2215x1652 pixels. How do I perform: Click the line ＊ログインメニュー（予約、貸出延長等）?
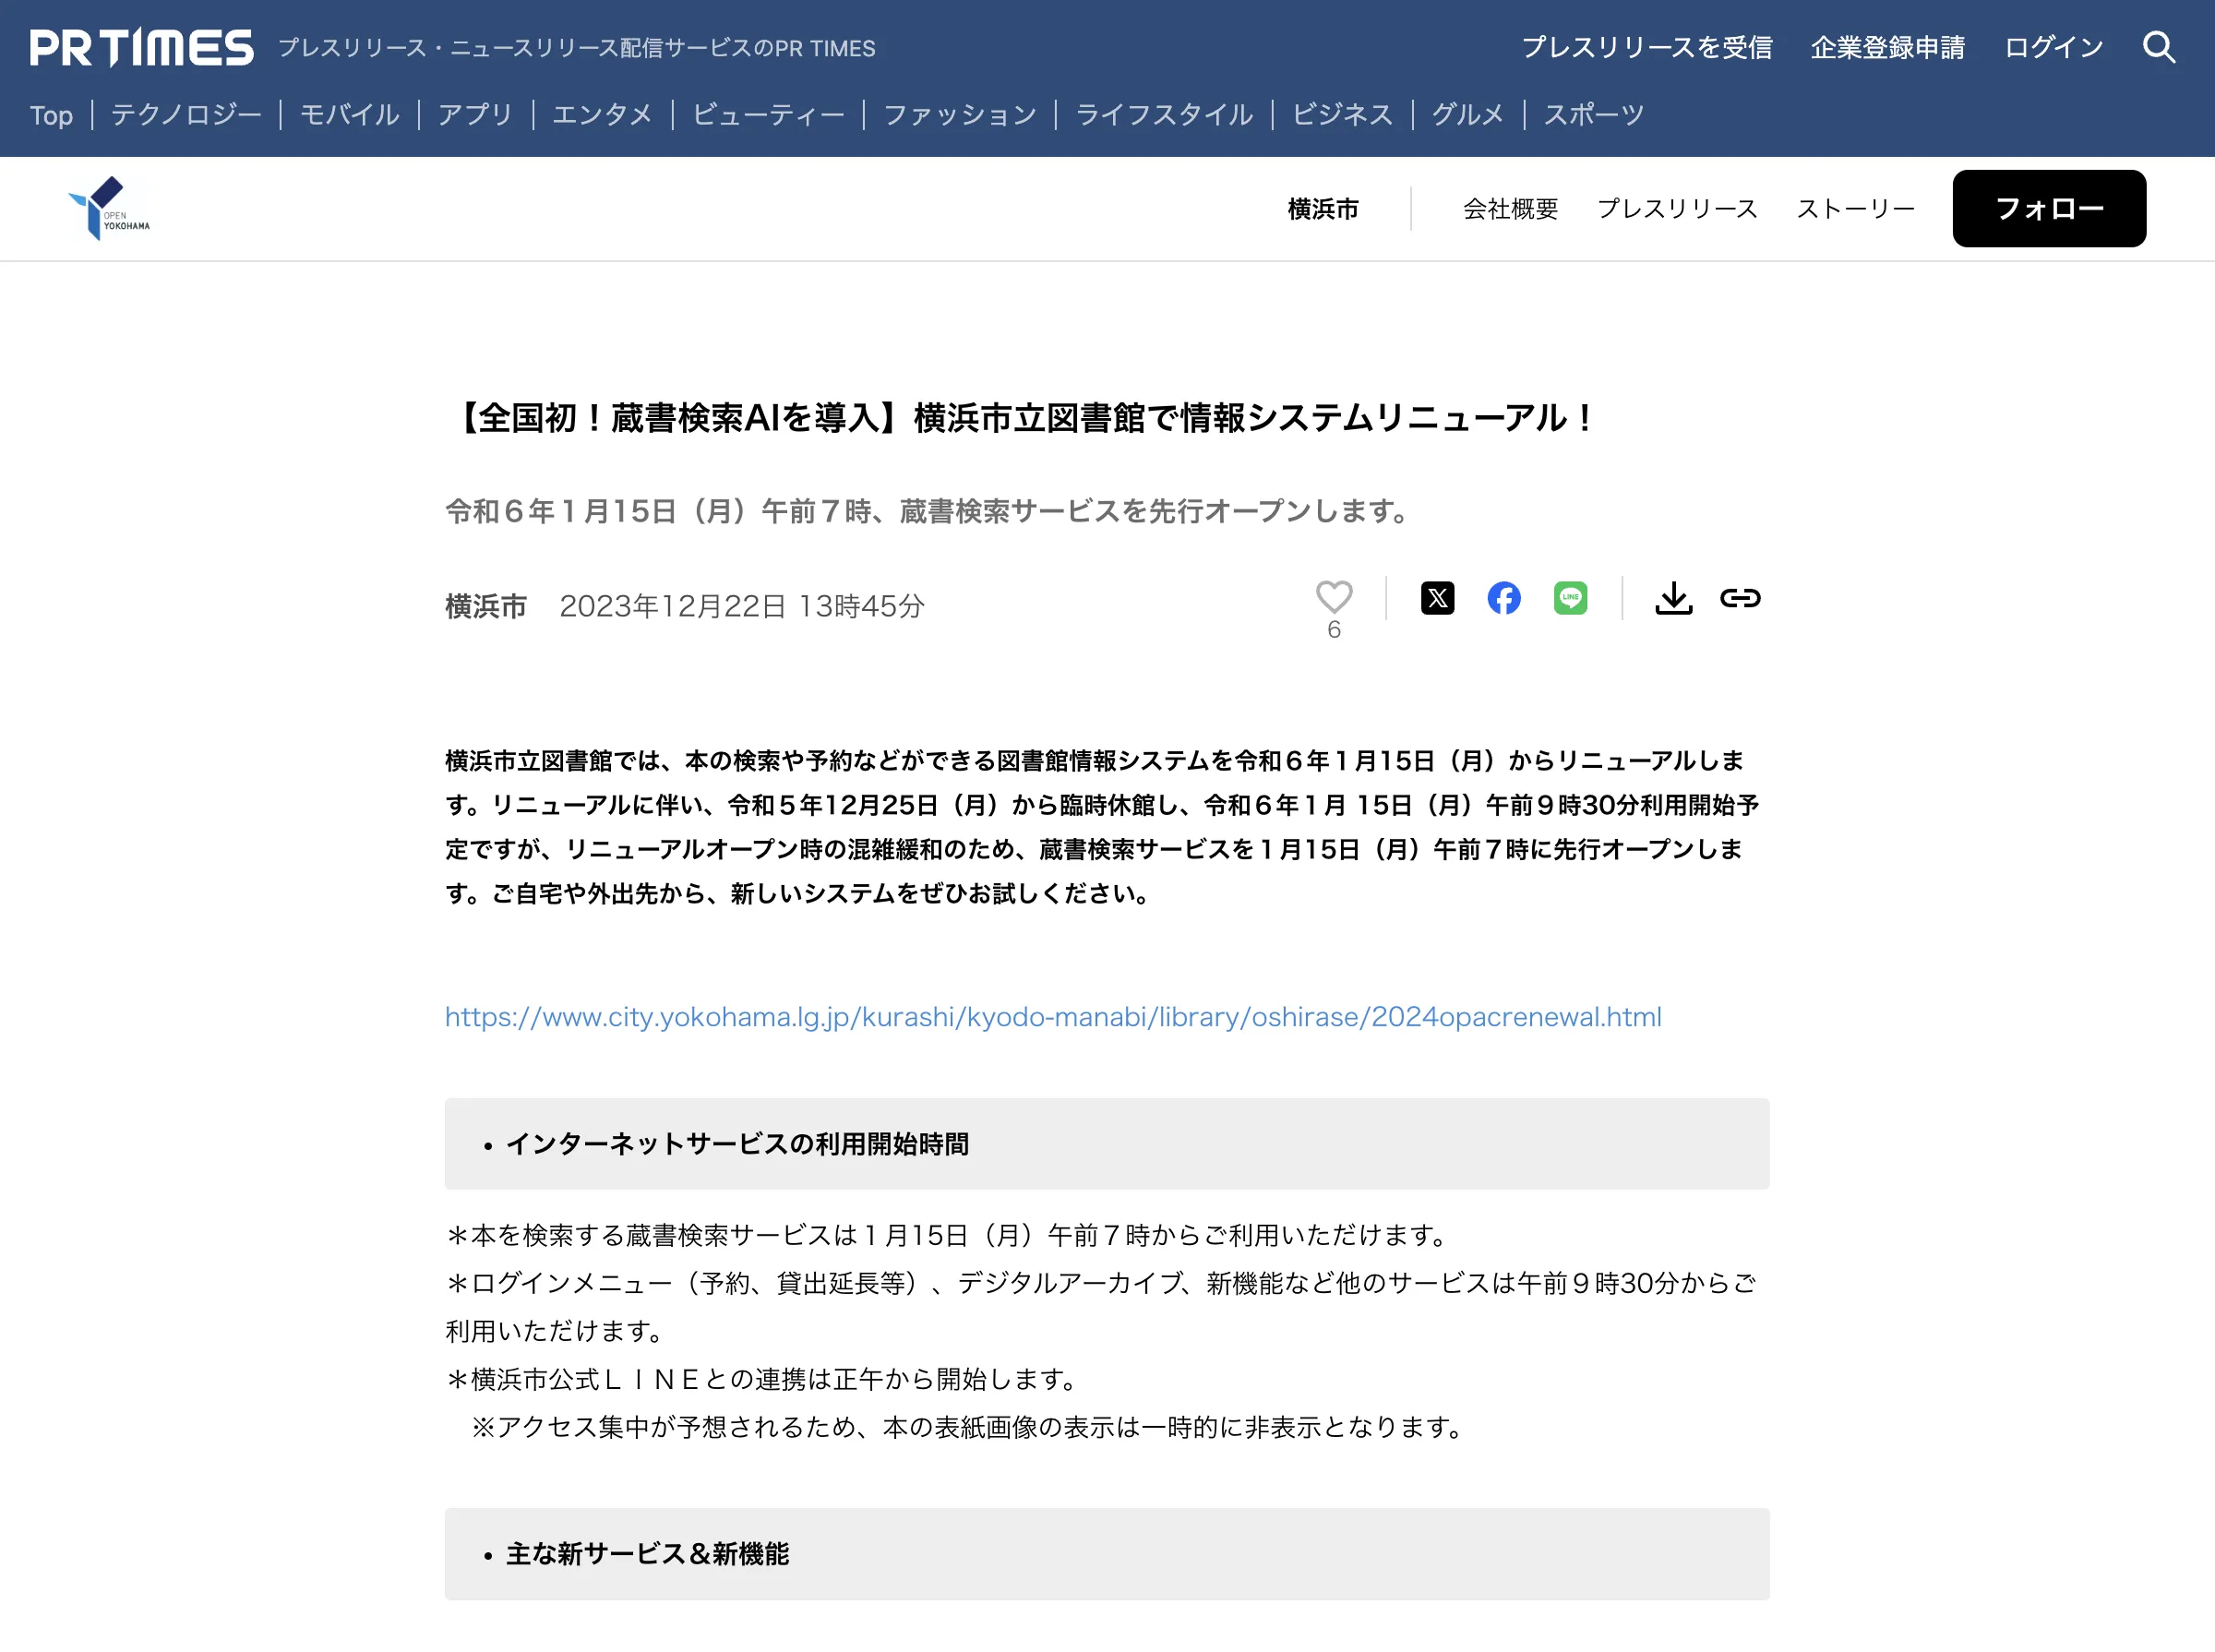1101,1307
